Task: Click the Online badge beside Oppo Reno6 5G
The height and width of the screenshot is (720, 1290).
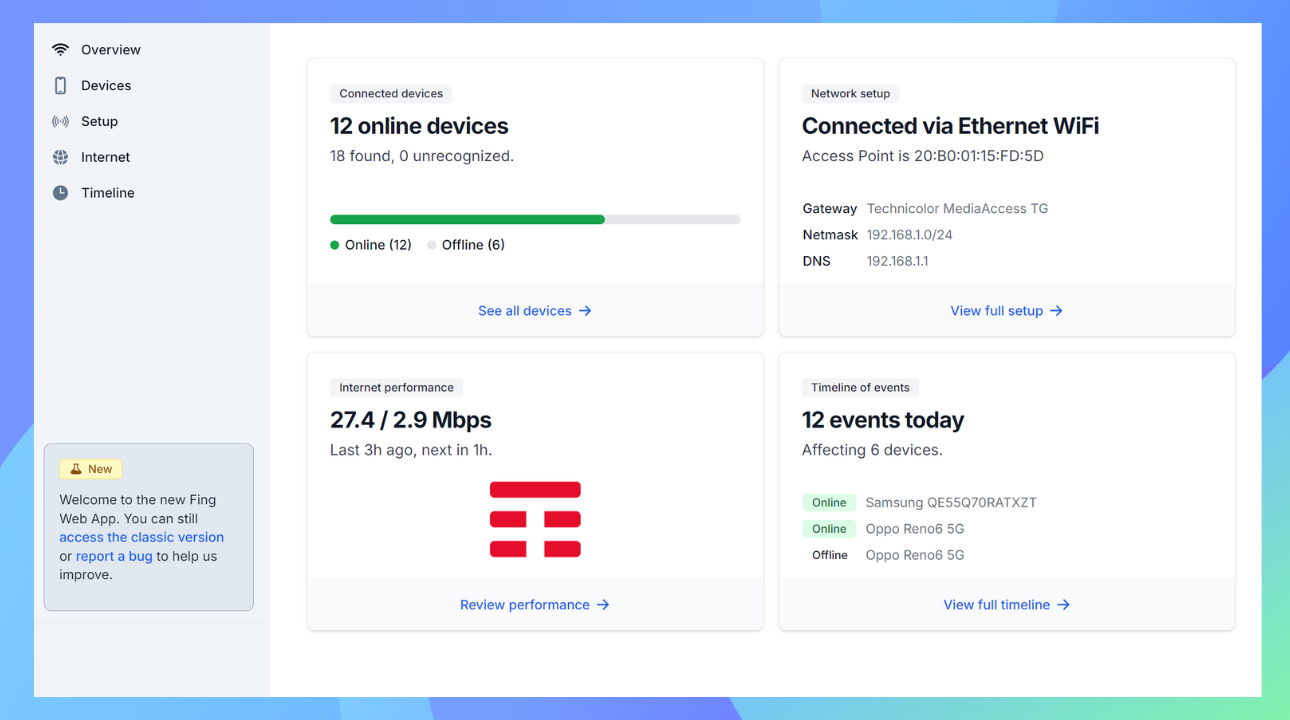Action: pos(829,529)
